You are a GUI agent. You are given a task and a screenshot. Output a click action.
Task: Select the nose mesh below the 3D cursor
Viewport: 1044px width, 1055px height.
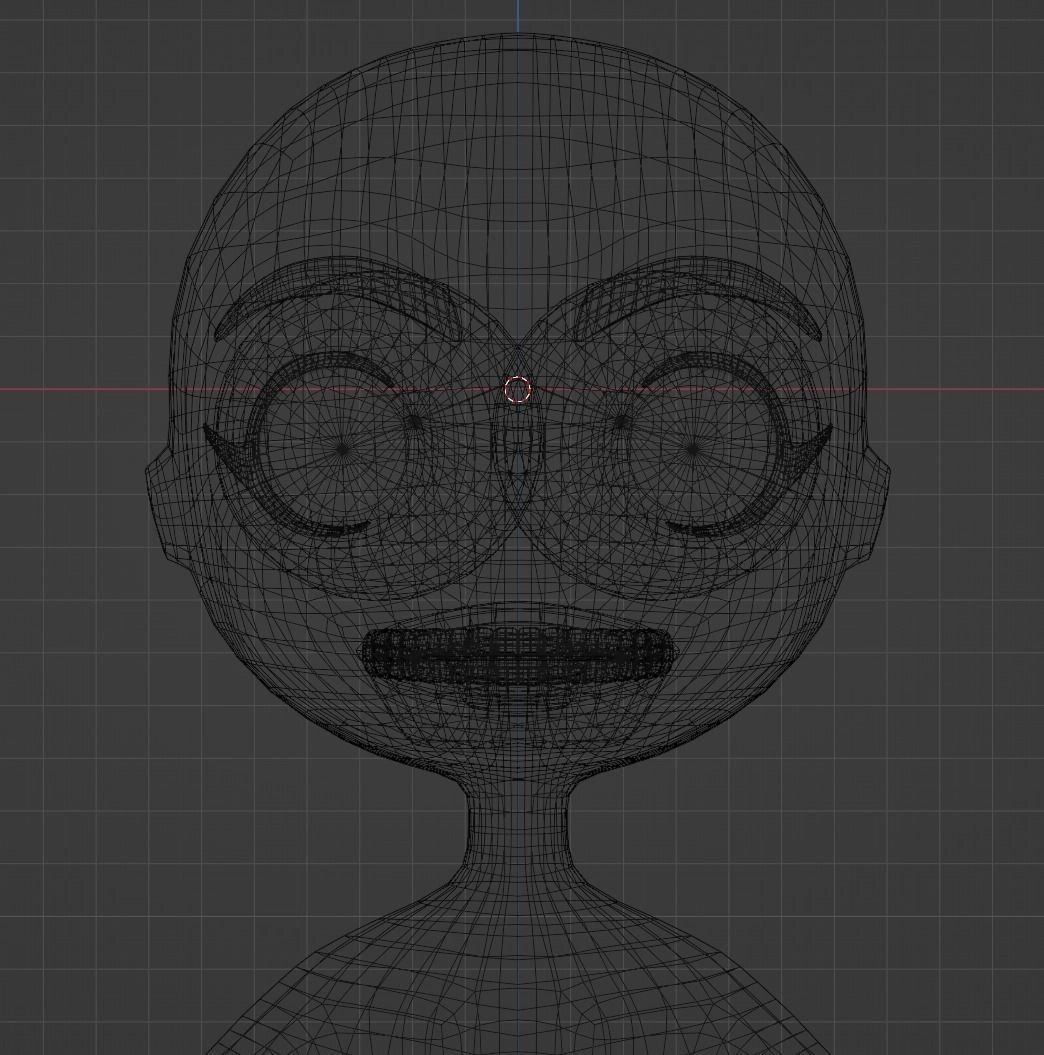(x=517, y=451)
